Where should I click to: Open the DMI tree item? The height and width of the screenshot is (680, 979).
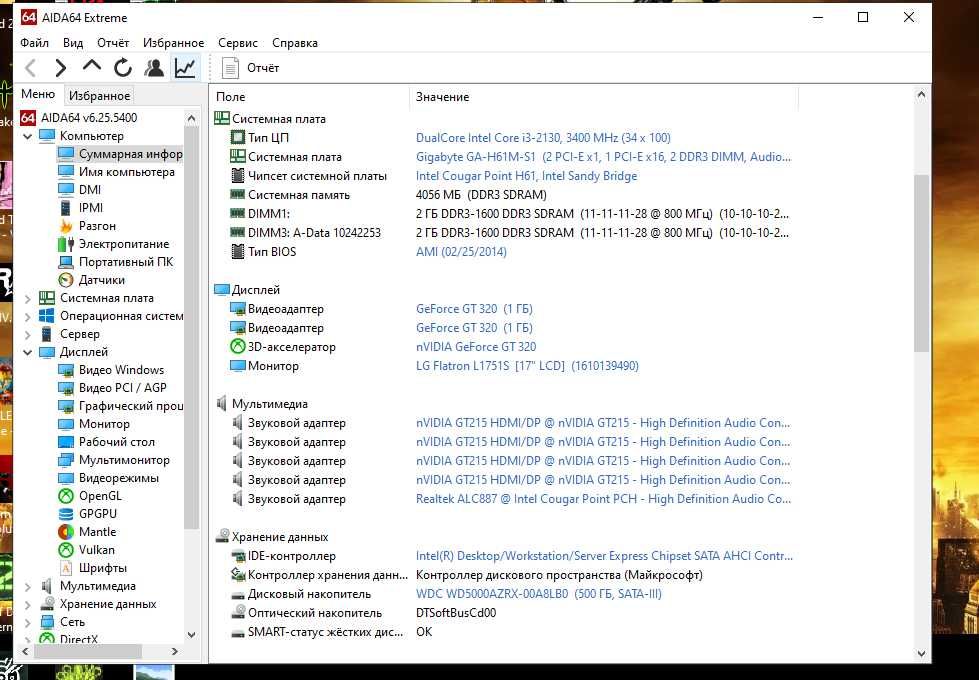[x=89, y=189]
